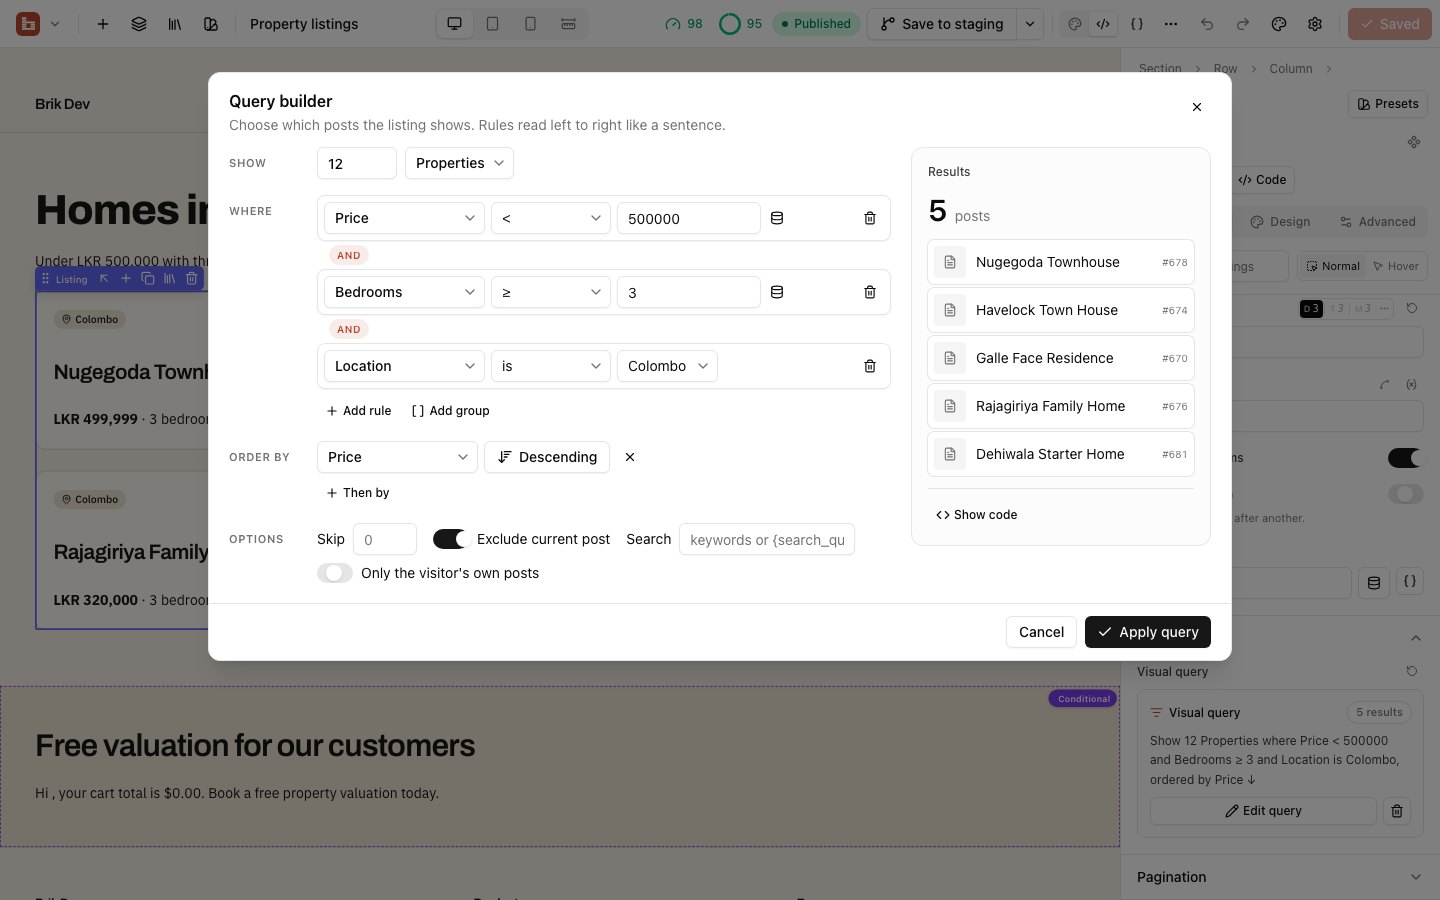This screenshot has height=900, width=1440.
Task: Open the curly braces dynamic data icon in toolbar
Action: coord(1137,24)
